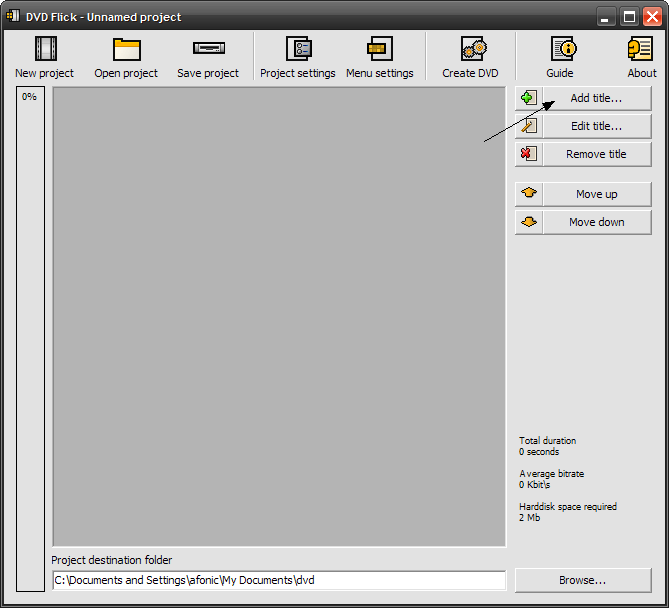Click the Save project drive icon

[x=209, y=48]
